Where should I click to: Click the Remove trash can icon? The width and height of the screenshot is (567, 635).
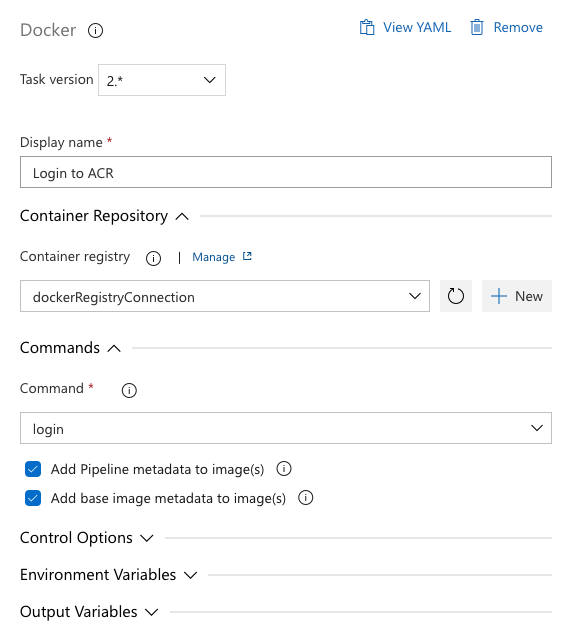pyautogui.click(x=477, y=28)
